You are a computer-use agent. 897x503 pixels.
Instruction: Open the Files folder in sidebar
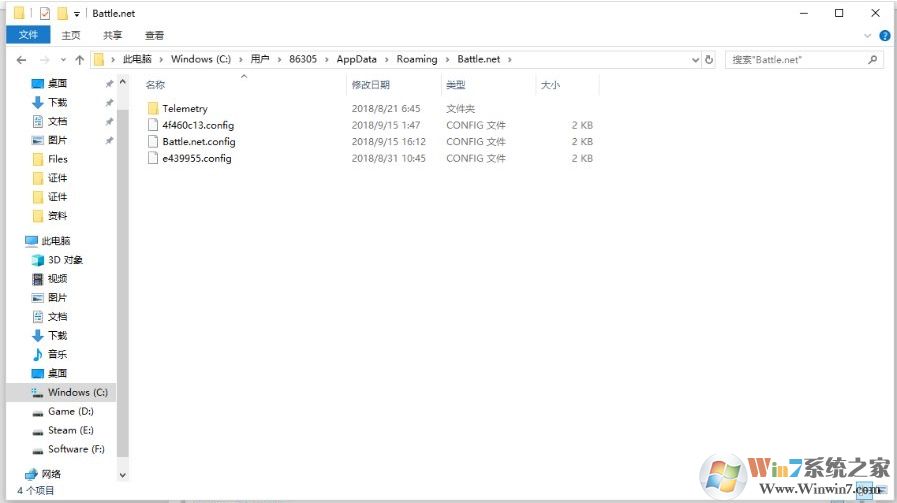[57, 159]
